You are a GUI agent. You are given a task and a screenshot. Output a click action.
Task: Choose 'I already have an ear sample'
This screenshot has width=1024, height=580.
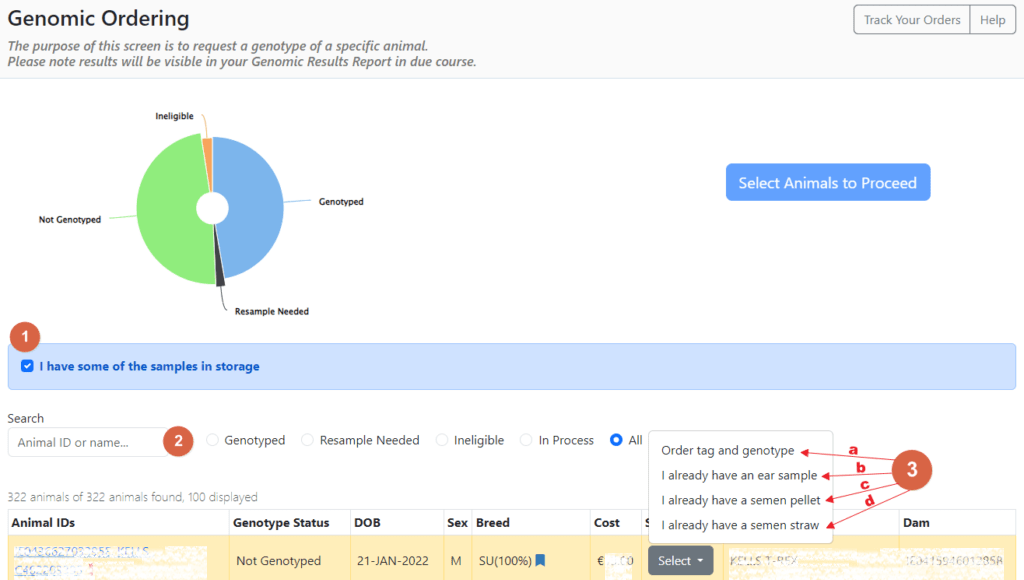[739, 475]
